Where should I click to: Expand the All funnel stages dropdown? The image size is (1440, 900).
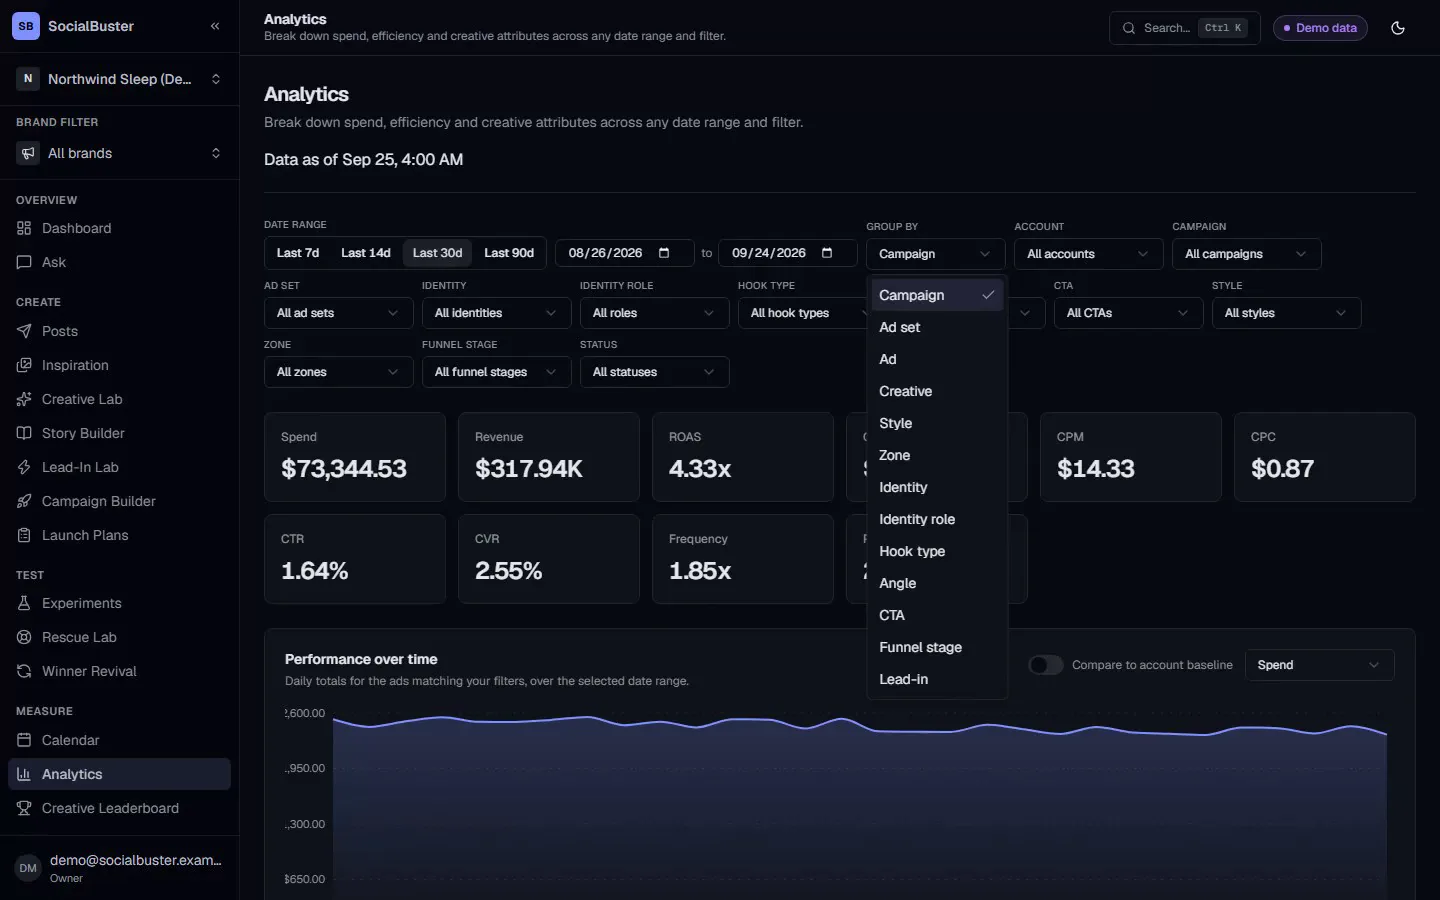pyautogui.click(x=496, y=372)
